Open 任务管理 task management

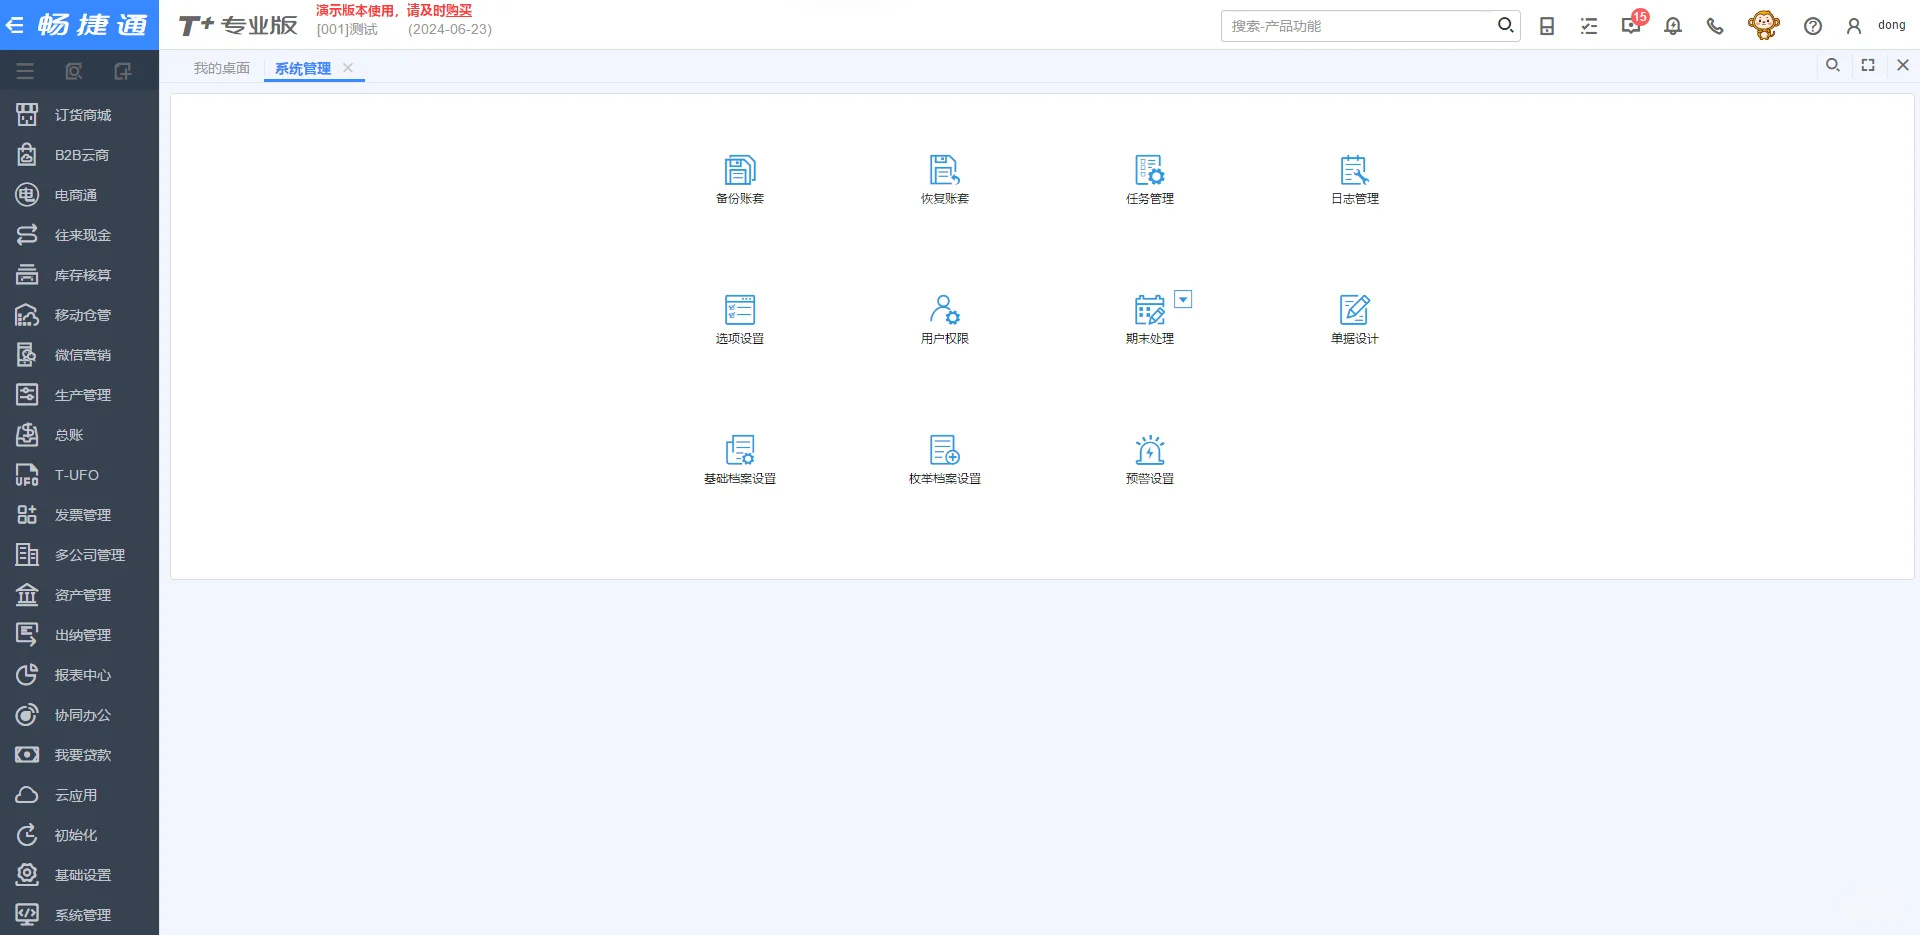[x=1150, y=180]
